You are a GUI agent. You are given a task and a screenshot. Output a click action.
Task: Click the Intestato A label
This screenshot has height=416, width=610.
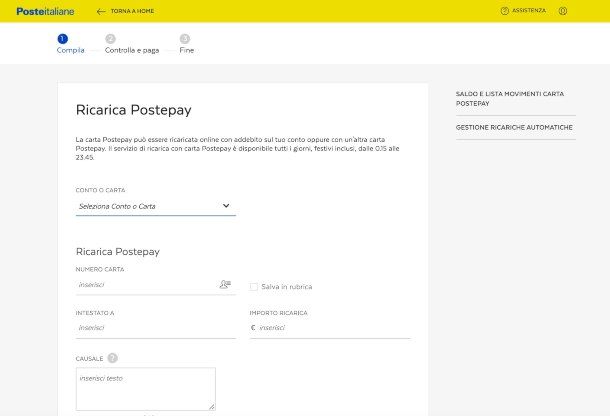95,313
